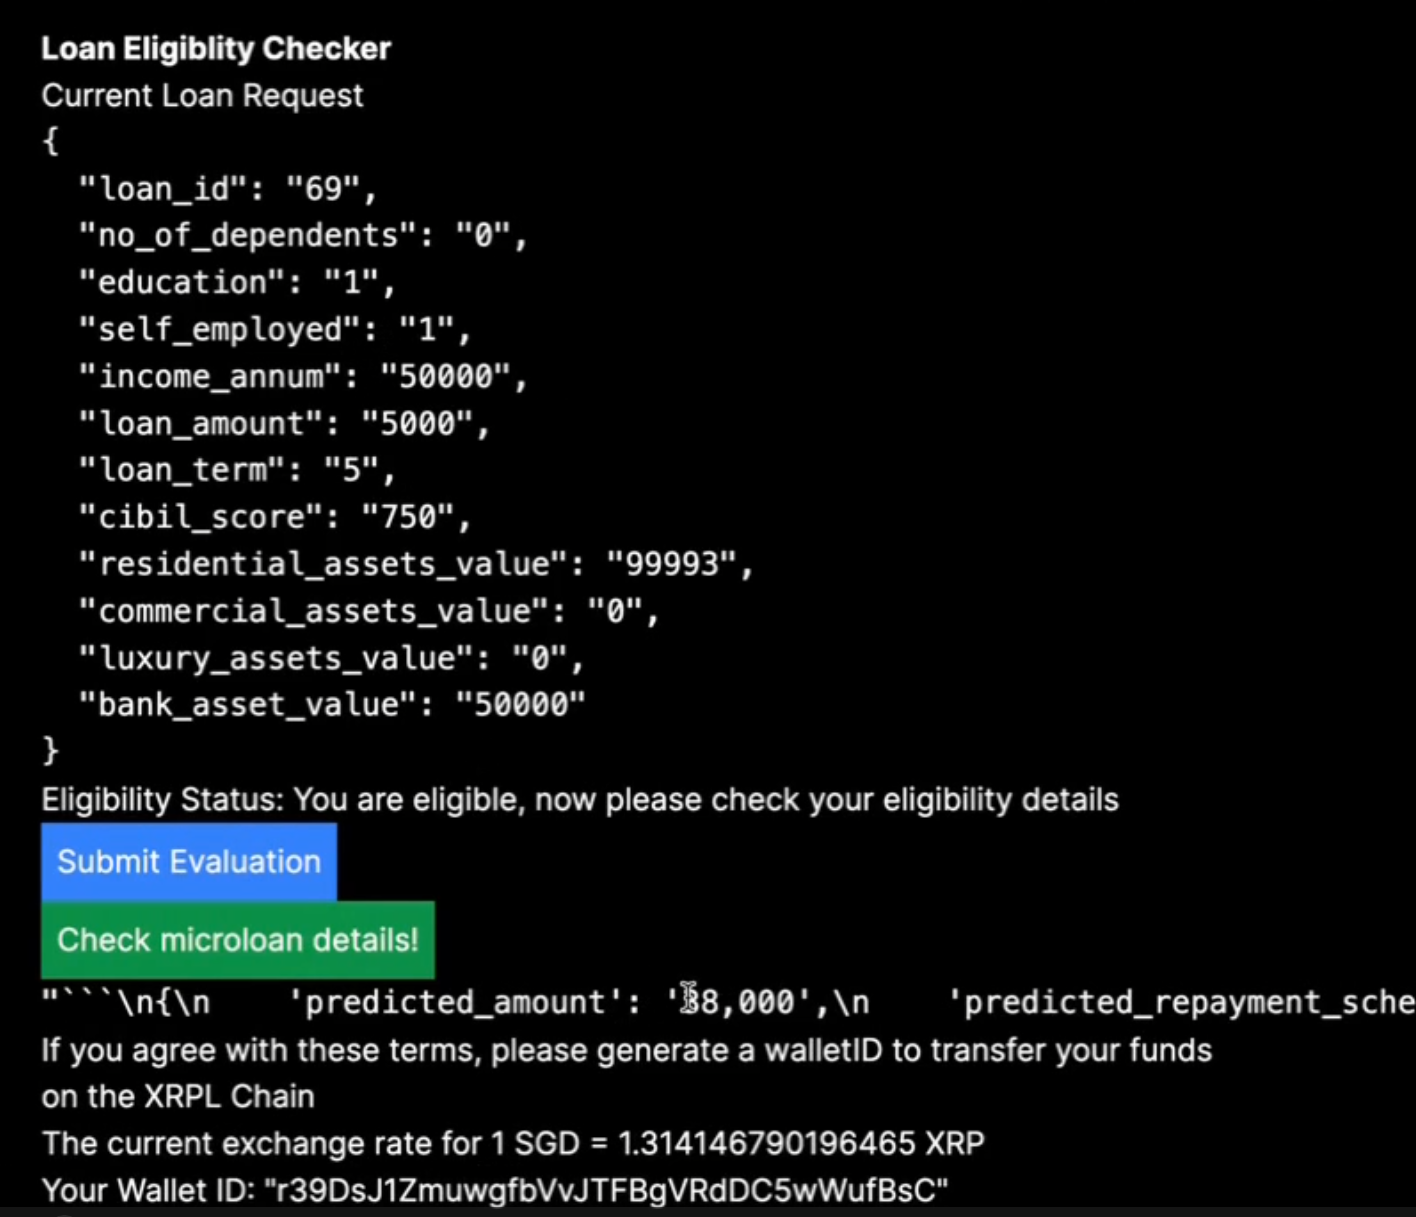This screenshot has width=1416, height=1217.
Task: Click the Your Wallet ID line
Action: tap(495, 1190)
